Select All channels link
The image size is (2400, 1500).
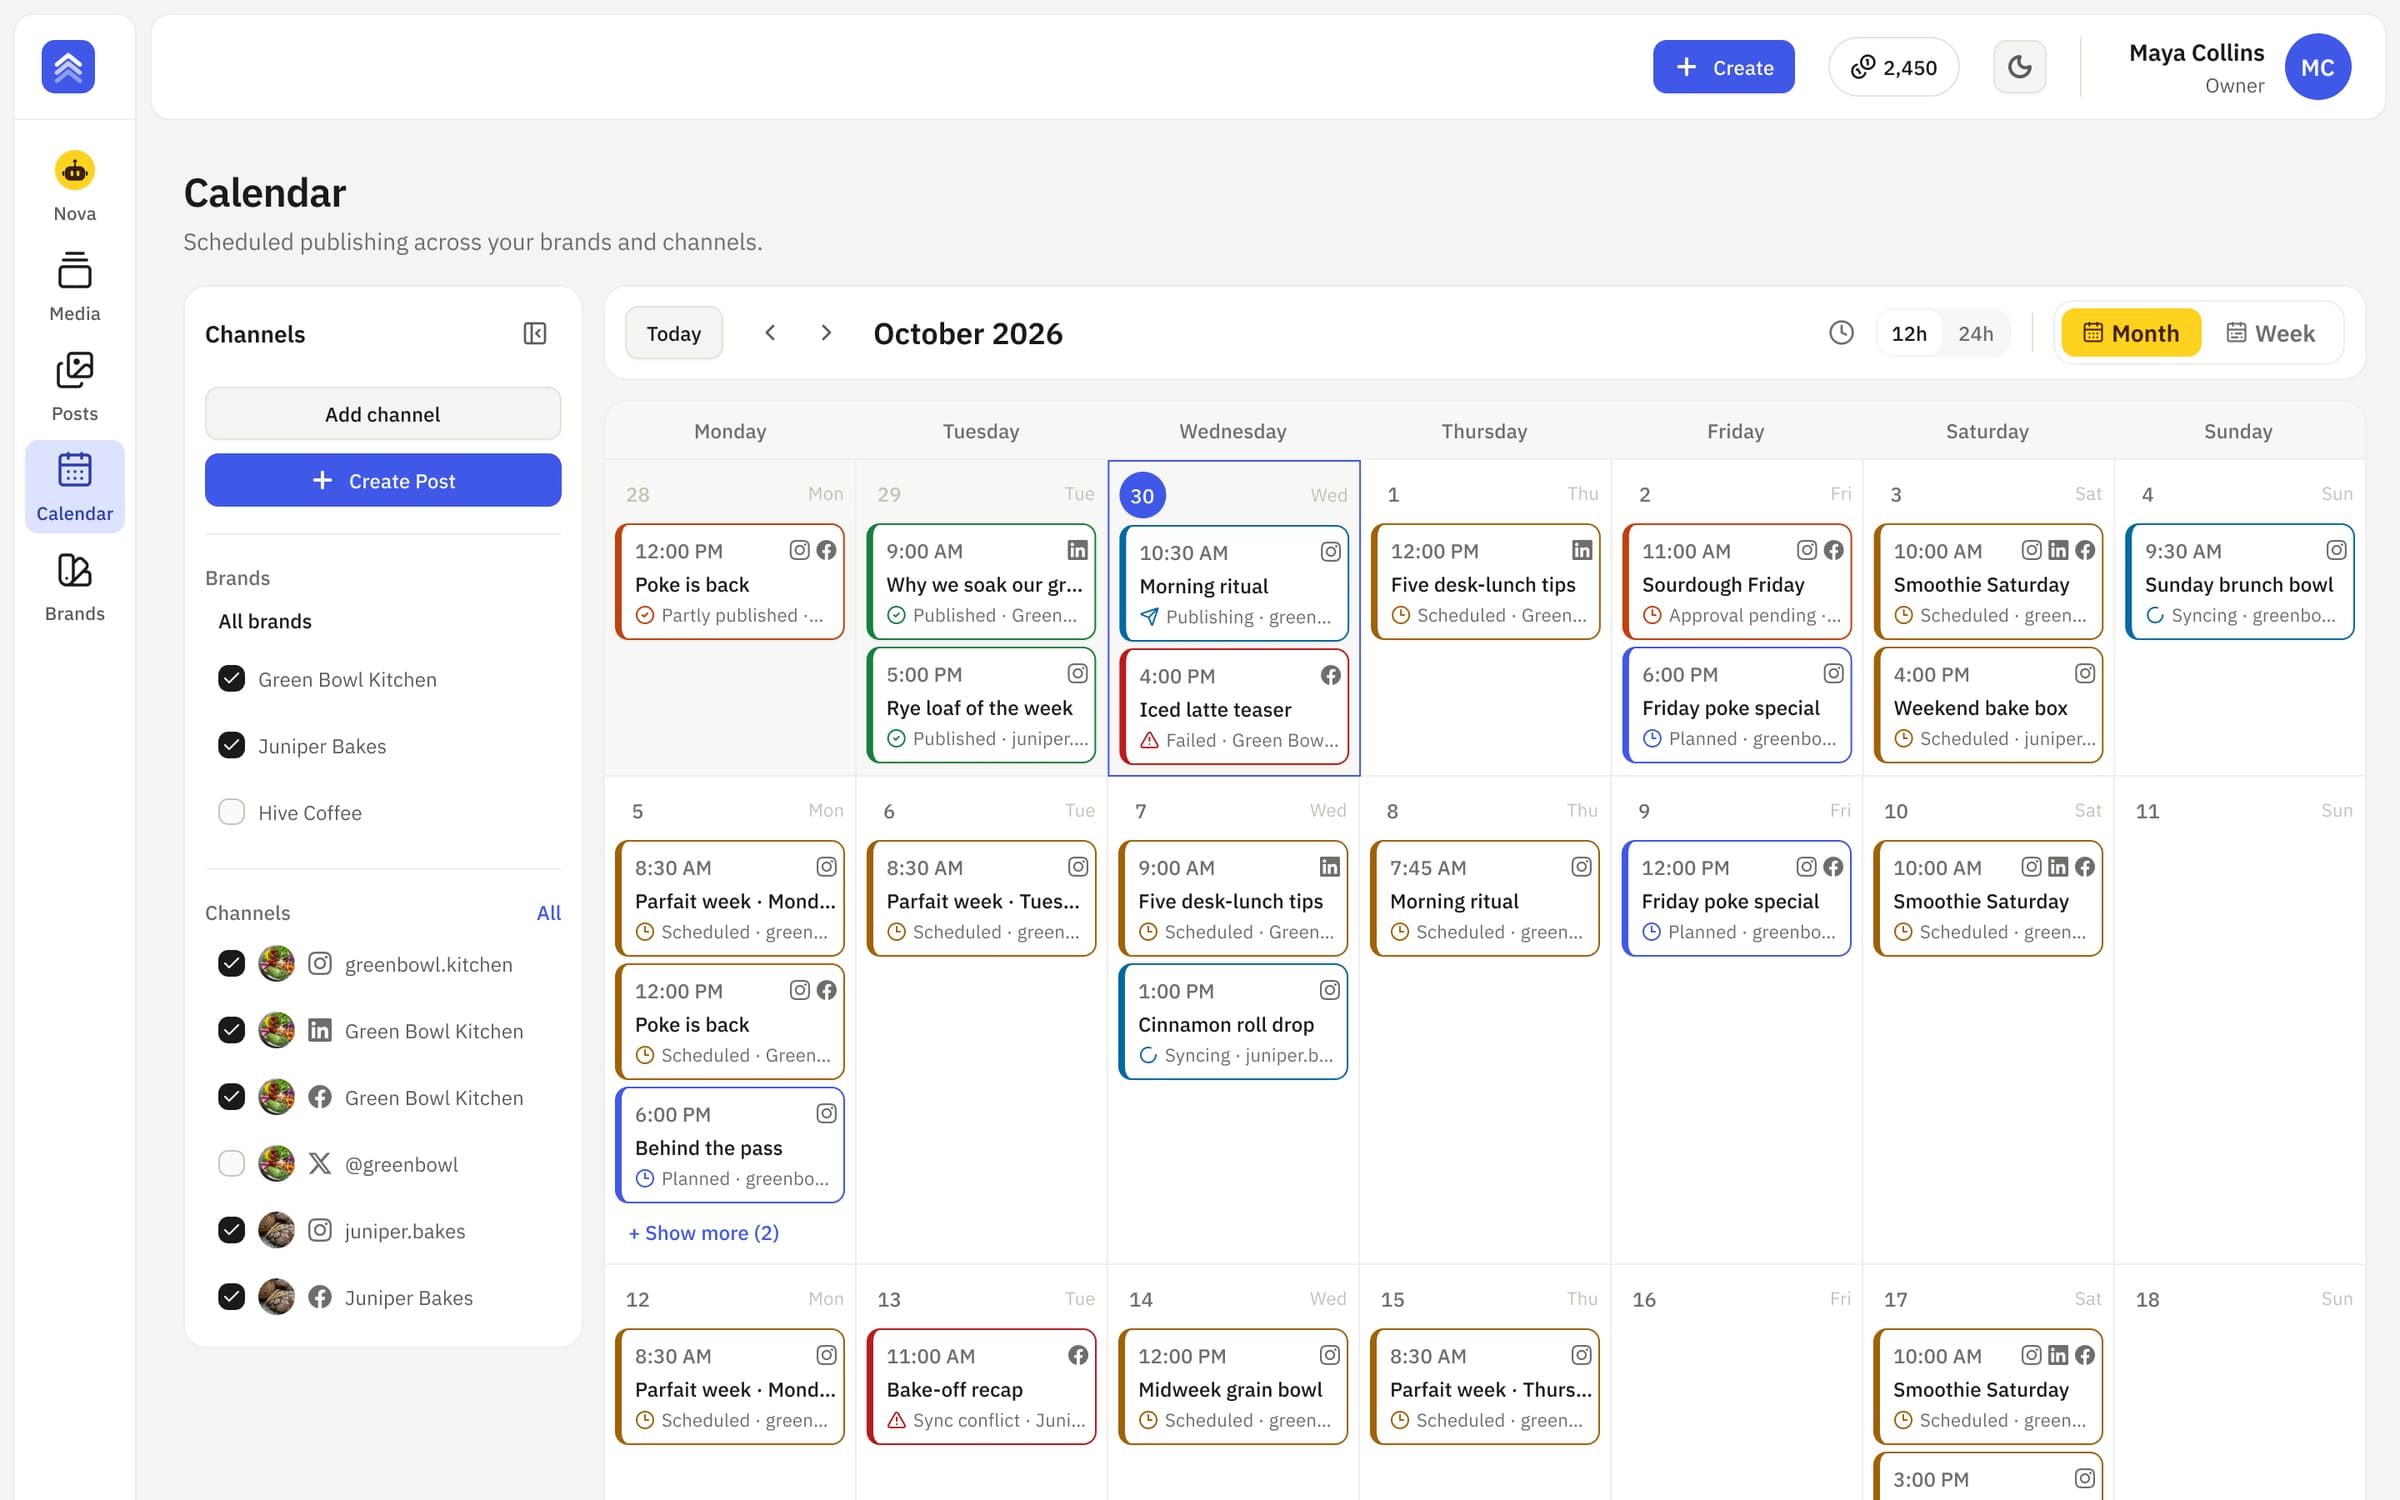549,912
